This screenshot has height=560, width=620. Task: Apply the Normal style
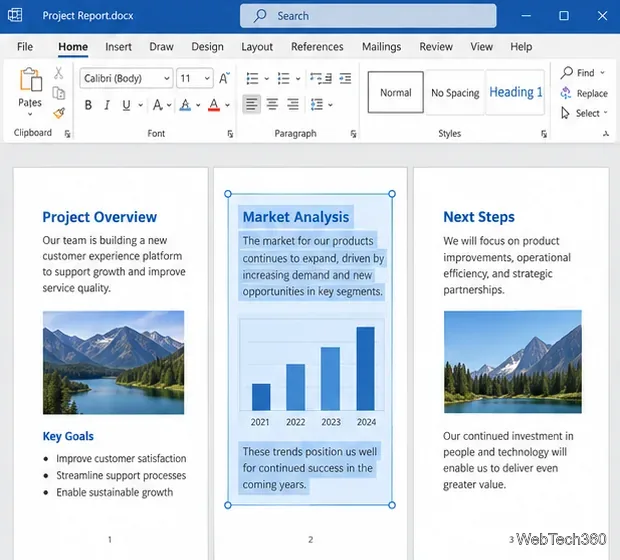(x=395, y=93)
